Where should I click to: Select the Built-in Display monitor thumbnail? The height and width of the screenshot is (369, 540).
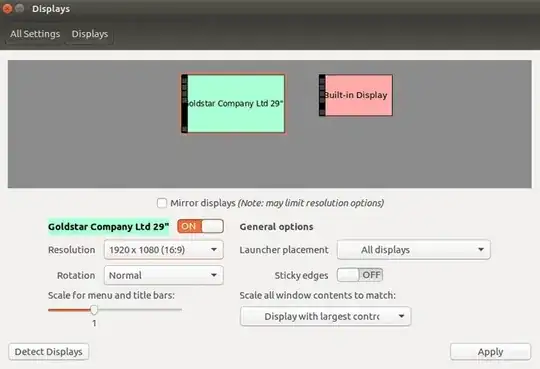tap(356, 95)
